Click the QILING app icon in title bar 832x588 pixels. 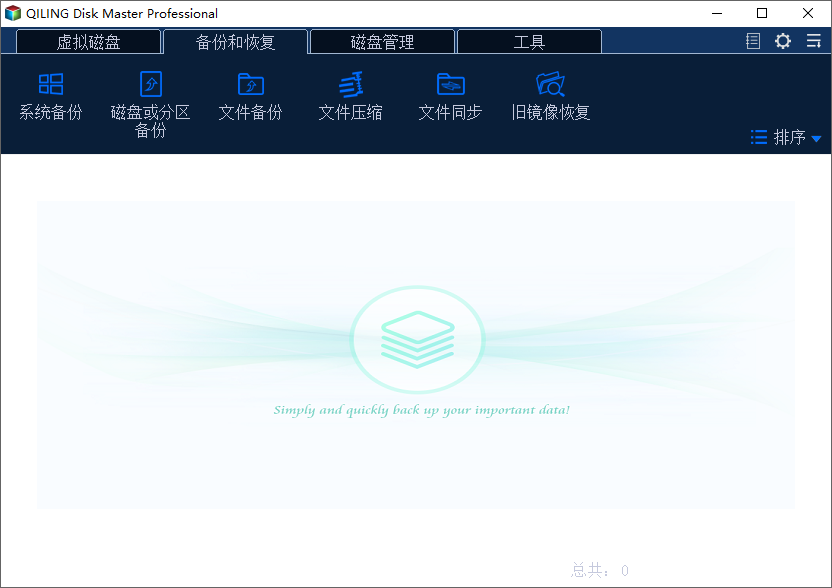(x=14, y=14)
